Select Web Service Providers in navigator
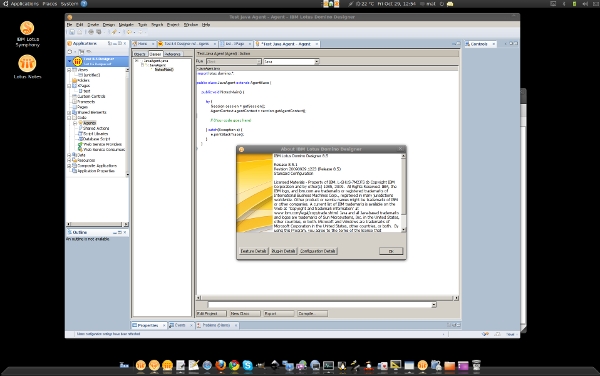Screen dimensions: 600x376 [103, 144]
